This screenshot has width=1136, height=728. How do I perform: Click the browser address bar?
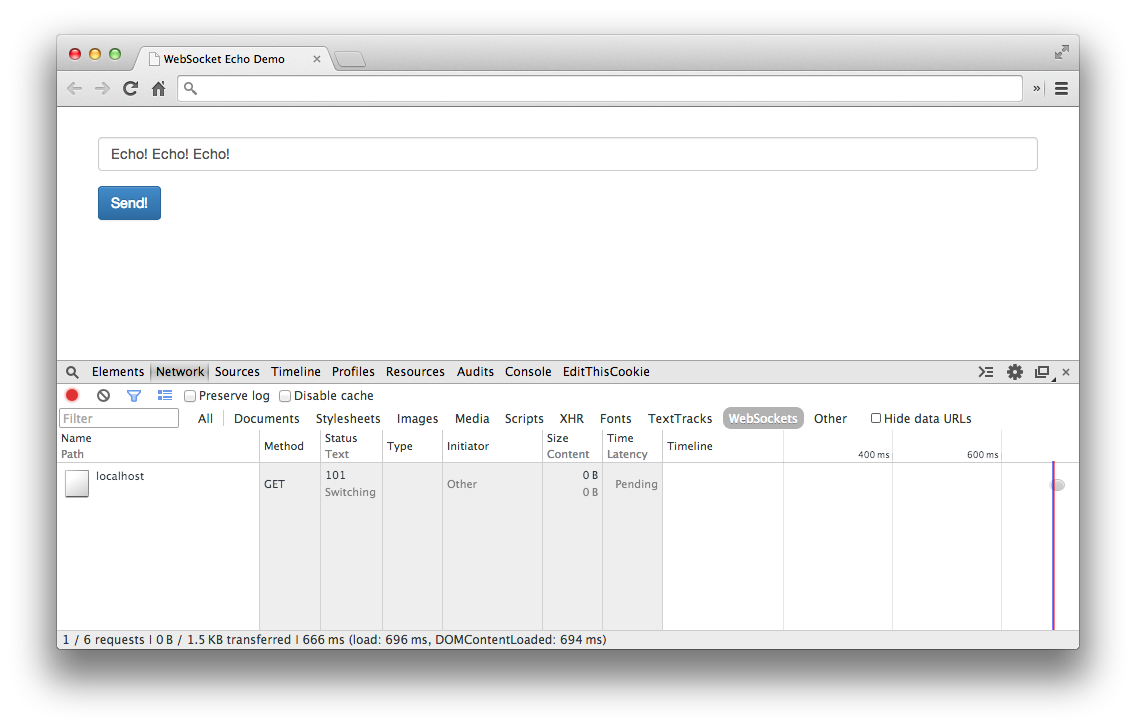tap(600, 88)
